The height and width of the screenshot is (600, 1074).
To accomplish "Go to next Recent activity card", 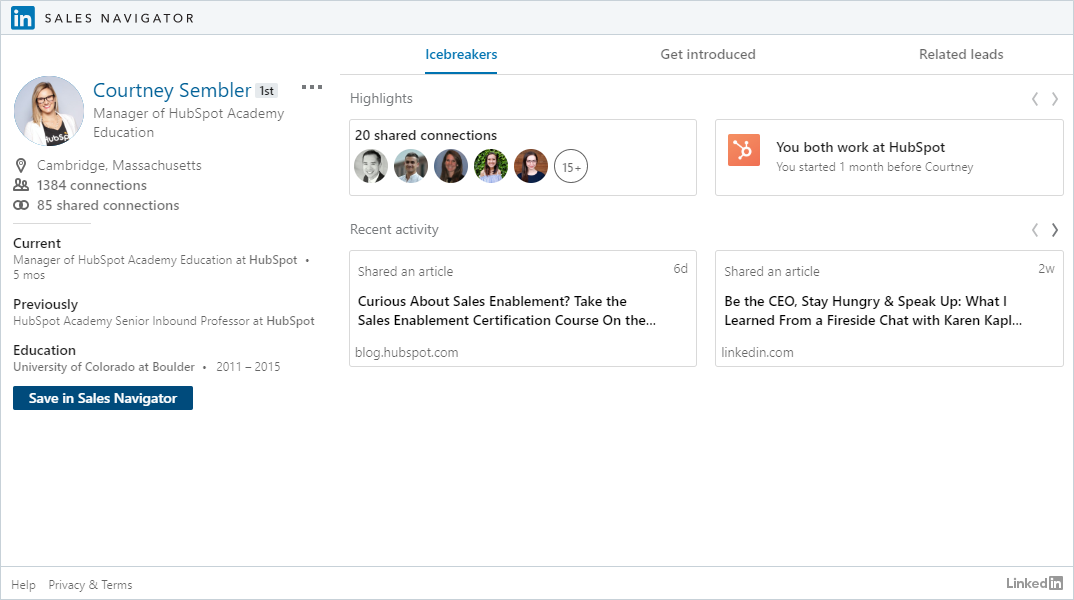I will coord(1055,229).
